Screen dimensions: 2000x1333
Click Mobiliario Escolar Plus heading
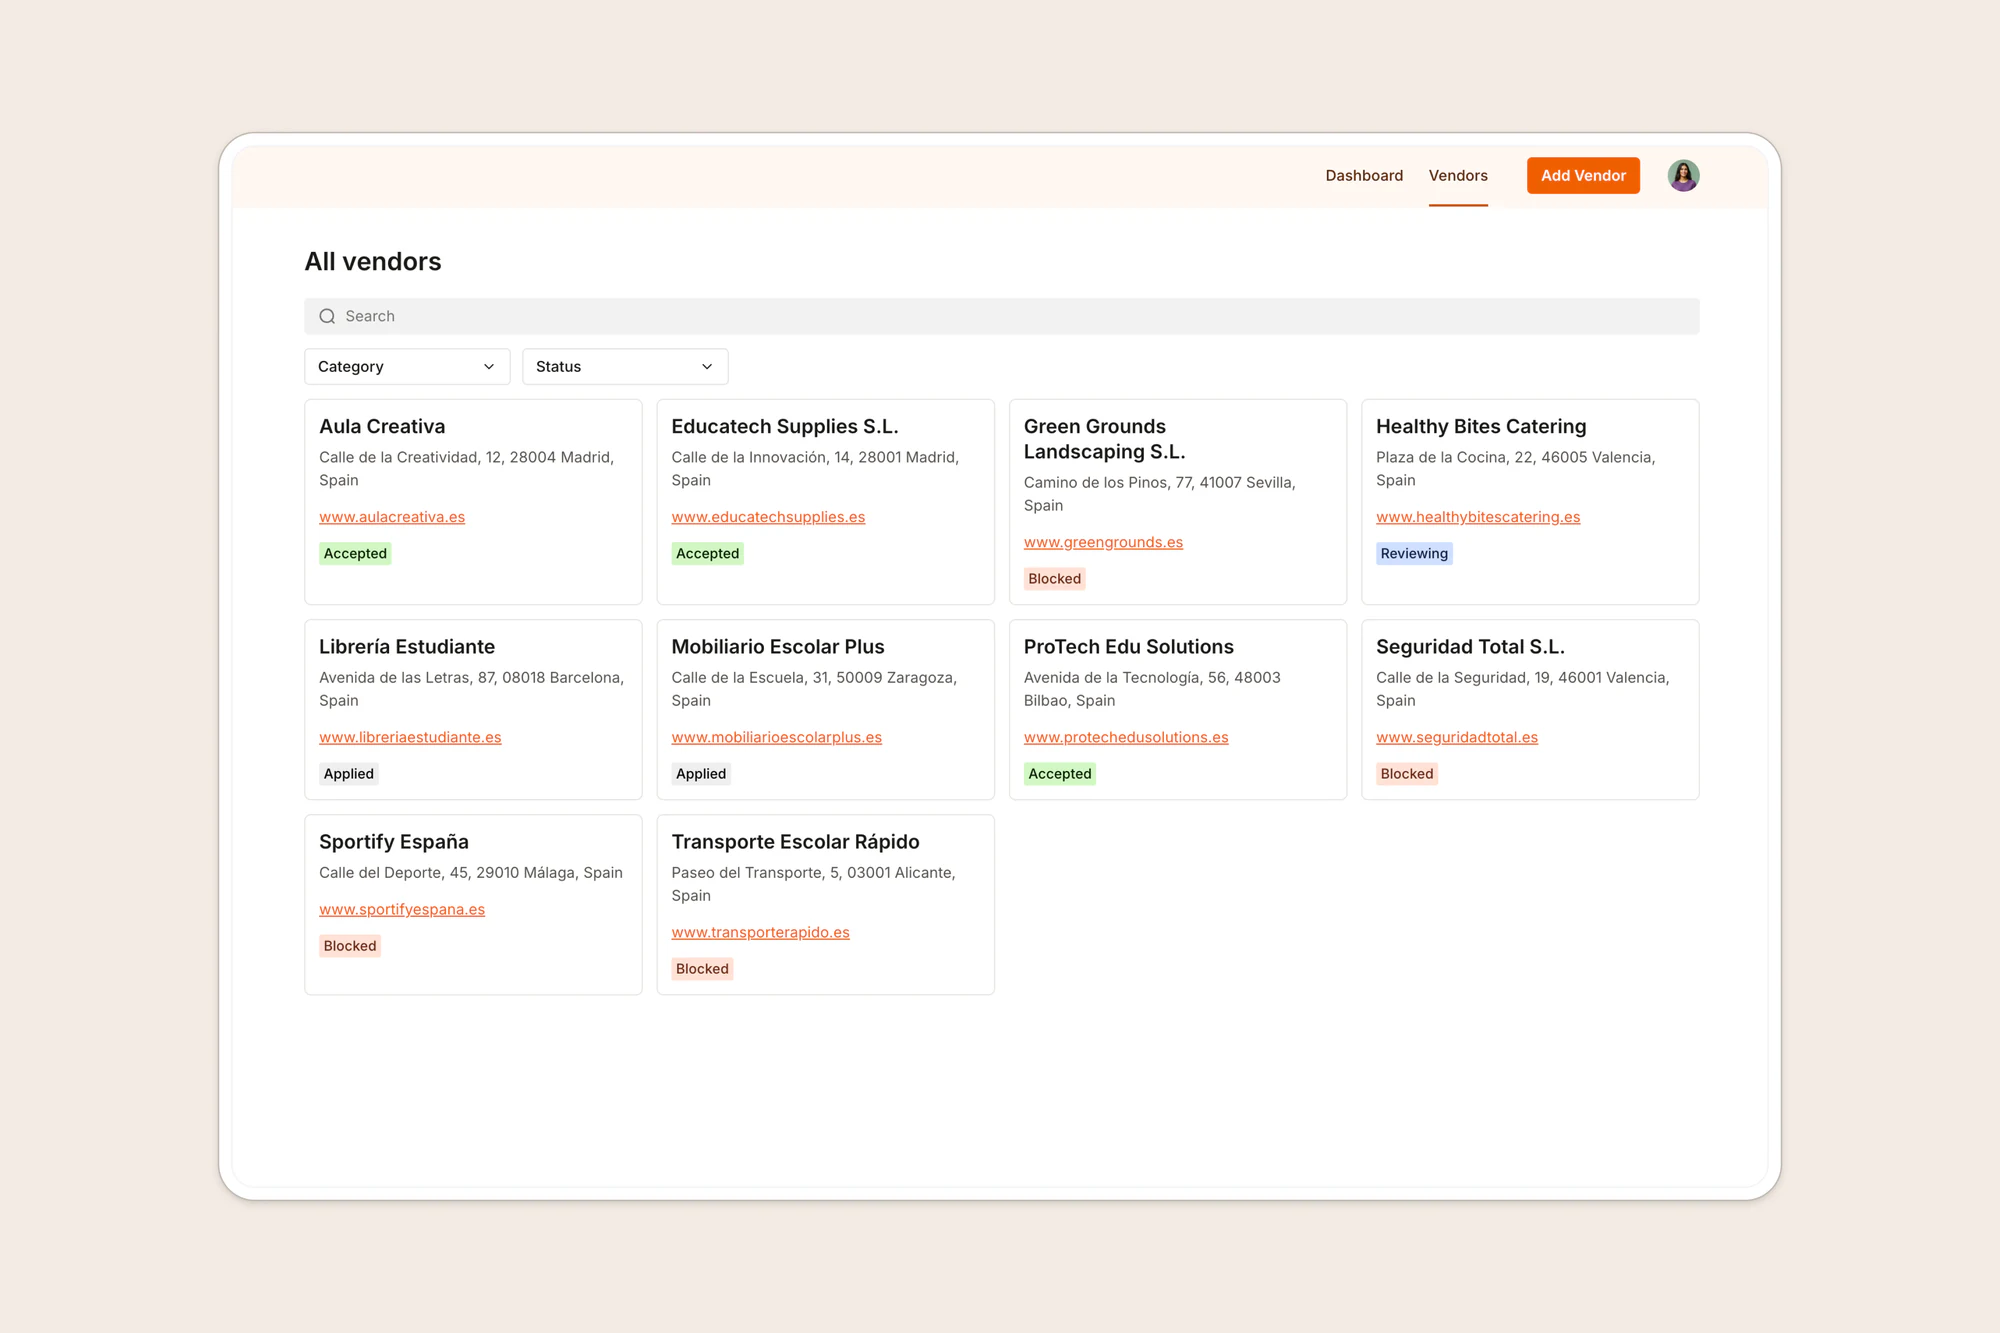778,647
